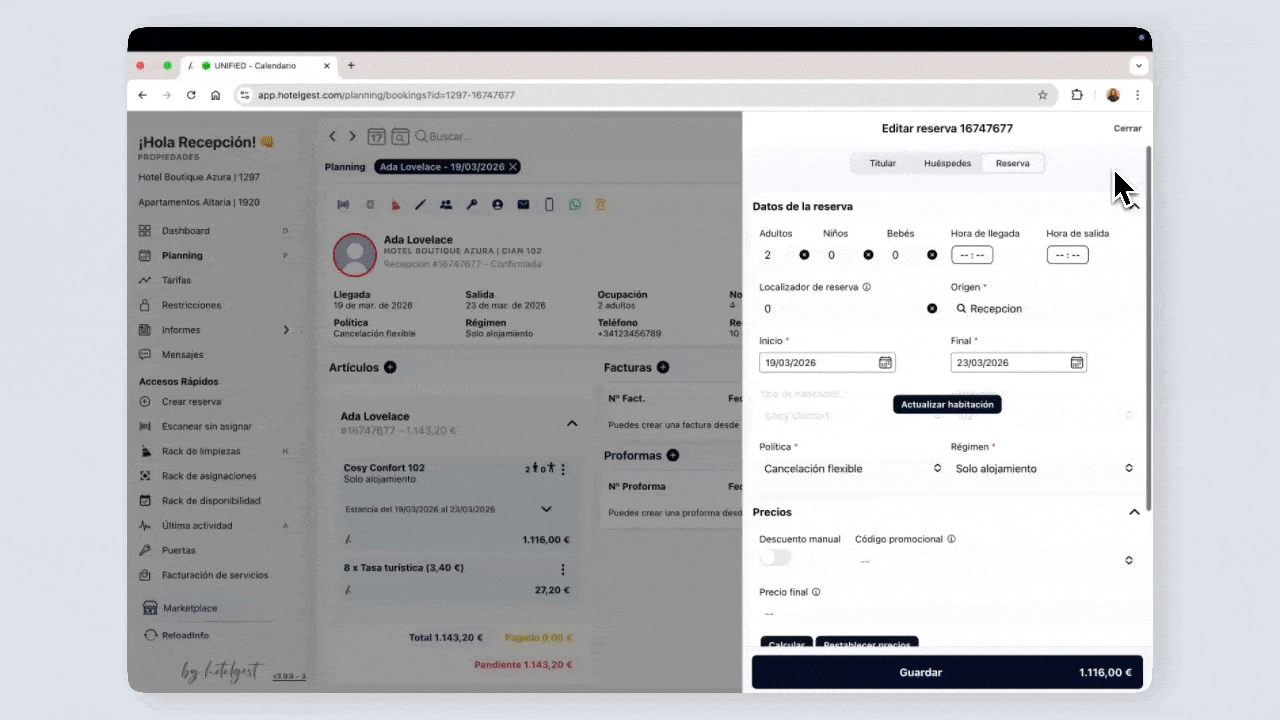Clear the Adultos value with its X
The width and height of the screenshot is (1280, 720).
(x=804, y=255)
